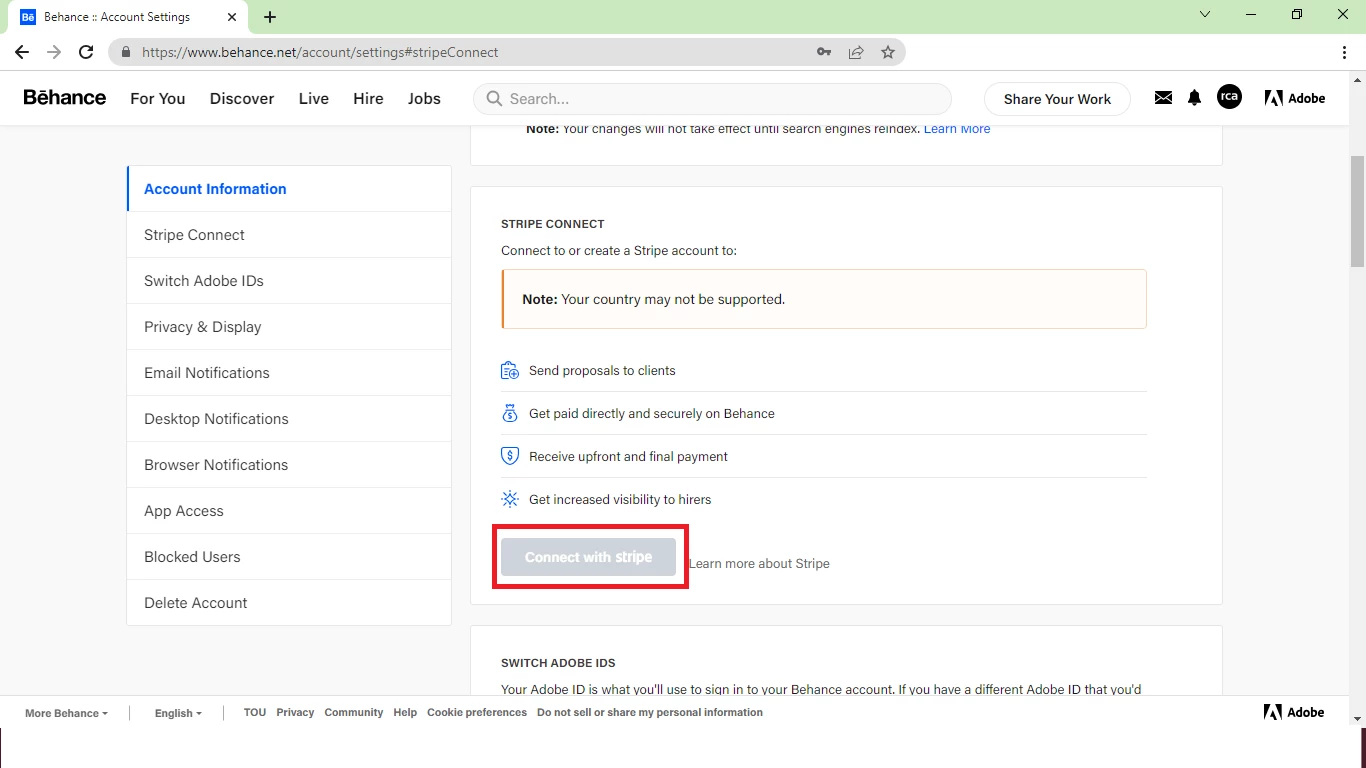Viewport: 1366px width, 768px height.
Task: Click Learn more about Stripe
Action: tap(759, 563)
